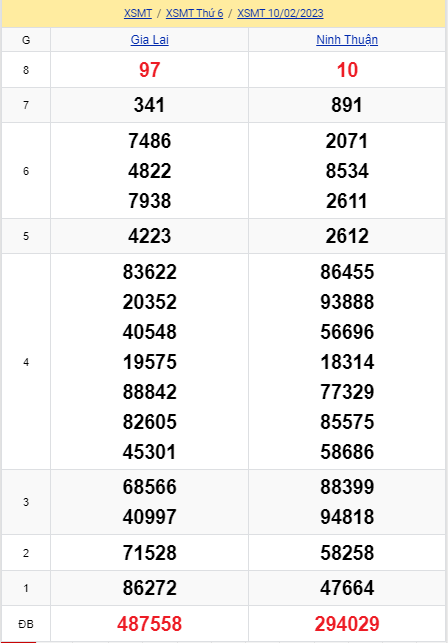Screen dimensions: 448x643
Task: Open the Gia Lai province link
Action: pos(149,40)
